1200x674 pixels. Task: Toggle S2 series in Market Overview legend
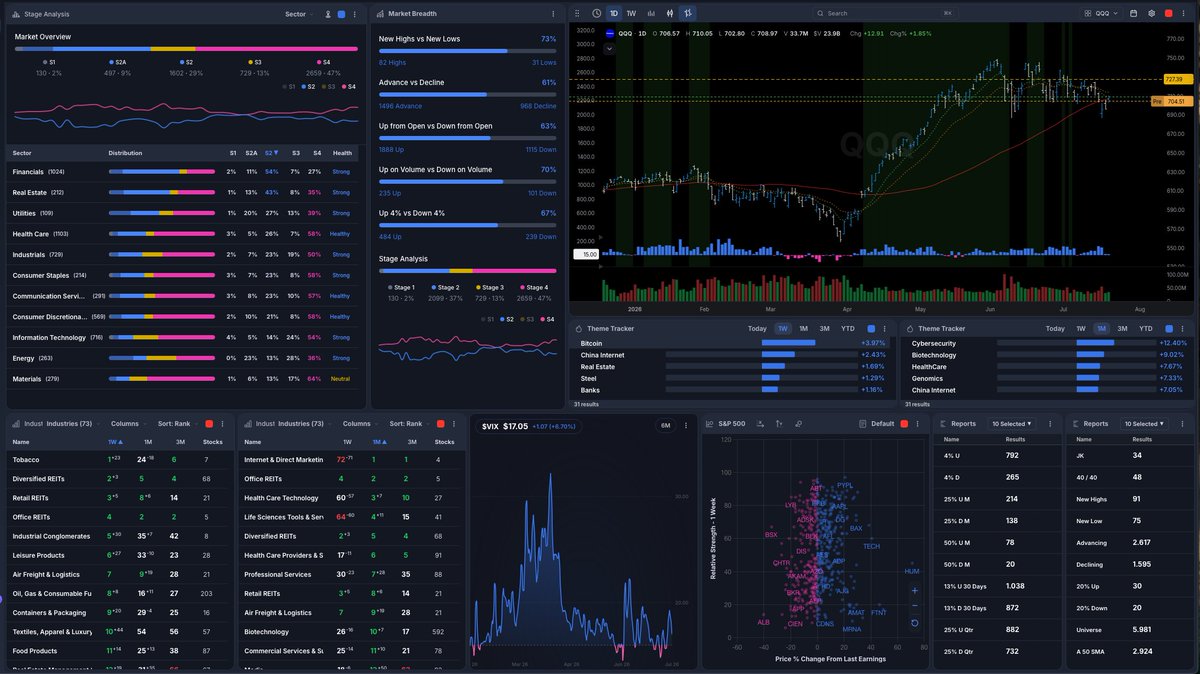(x=308, y=87)
